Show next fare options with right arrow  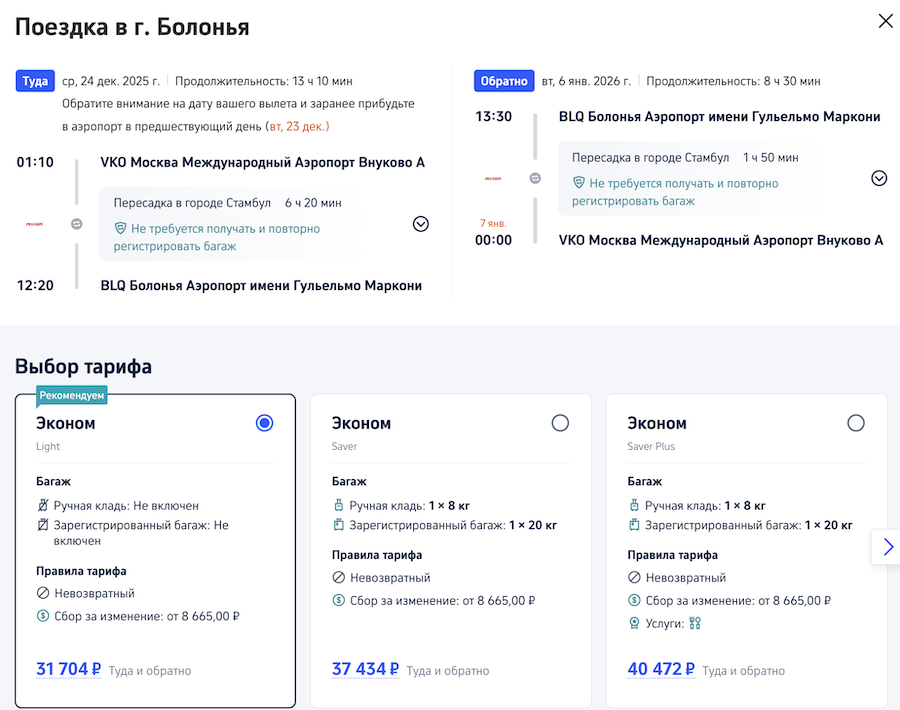point(887,547)
